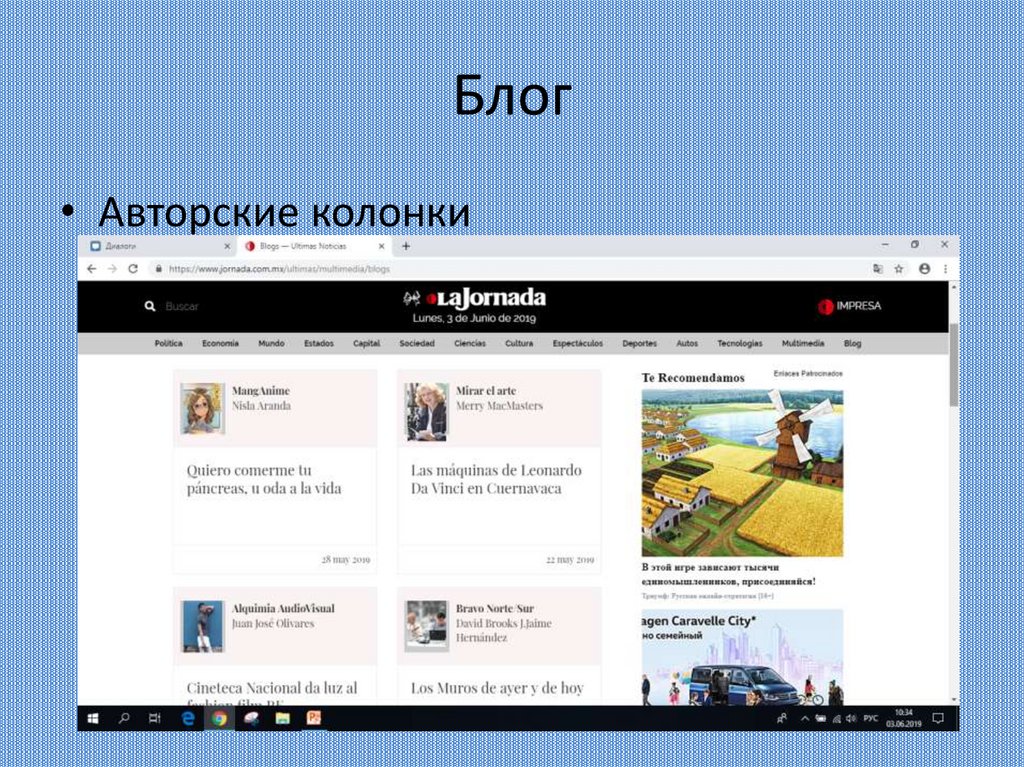Open the Cultura menu section

pyautogui.click(x=519, y=343)
